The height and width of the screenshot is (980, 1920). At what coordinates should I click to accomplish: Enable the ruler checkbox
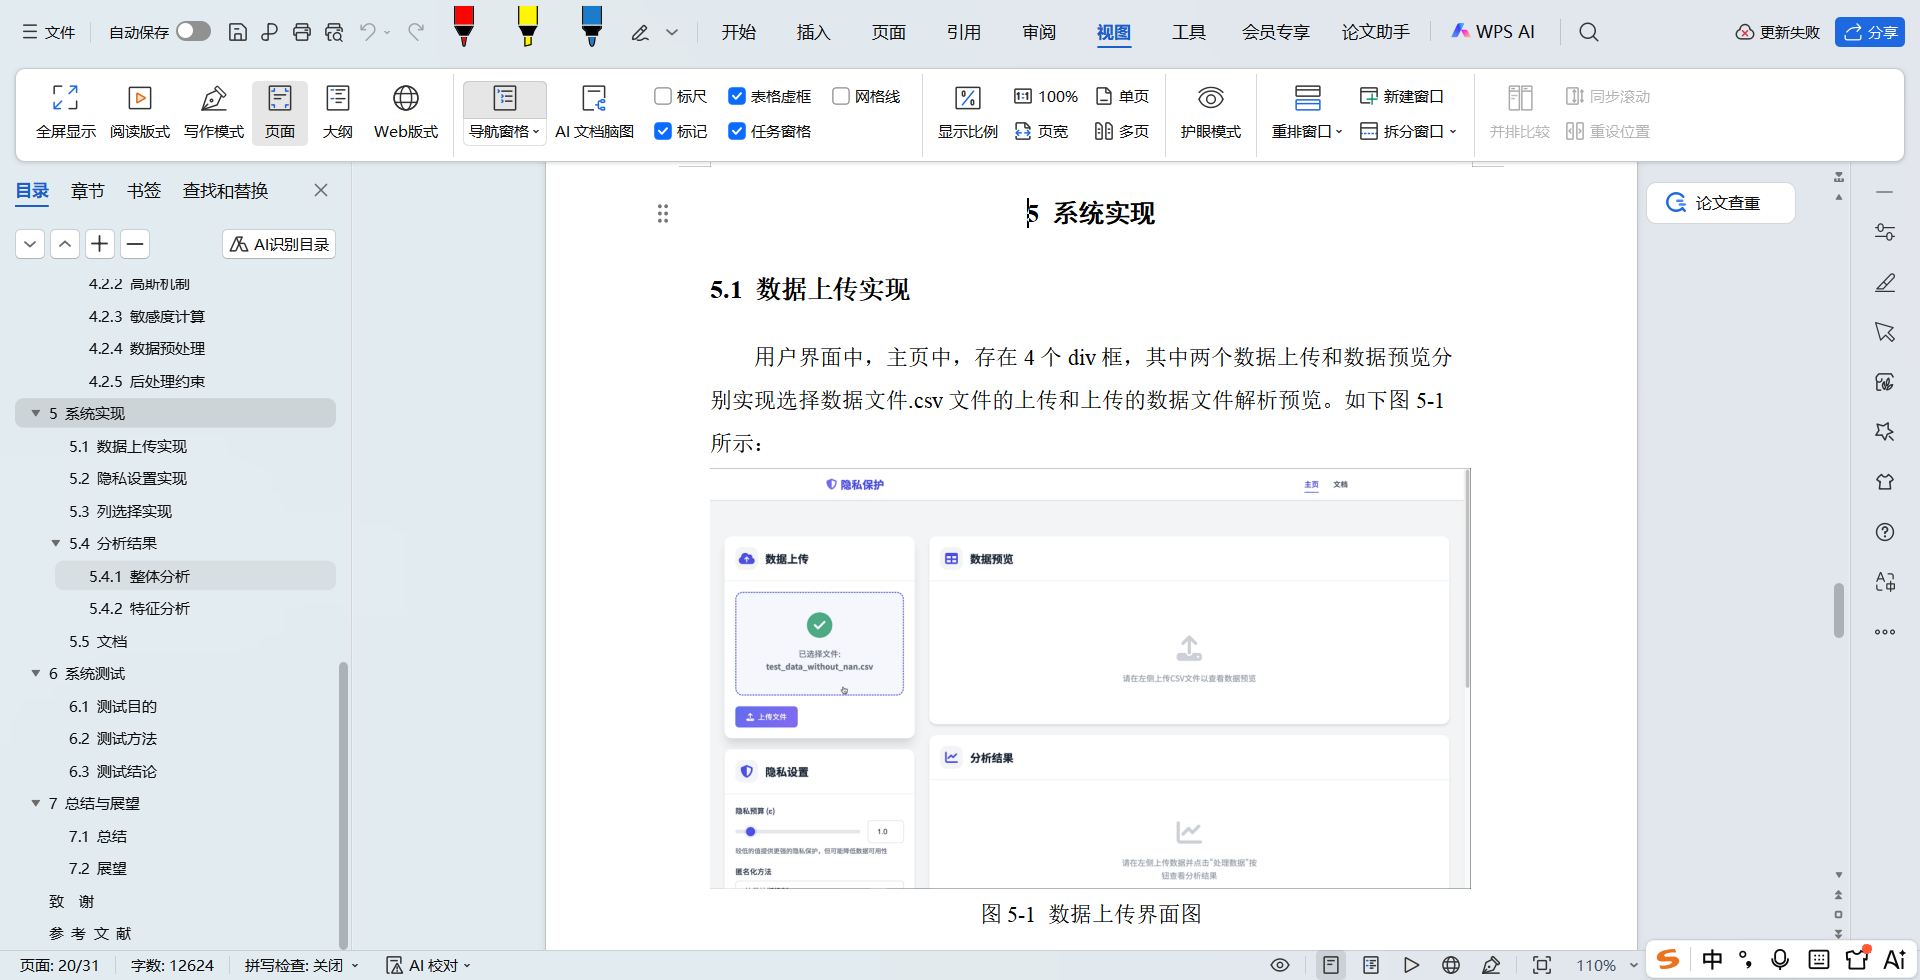point(662,96)
